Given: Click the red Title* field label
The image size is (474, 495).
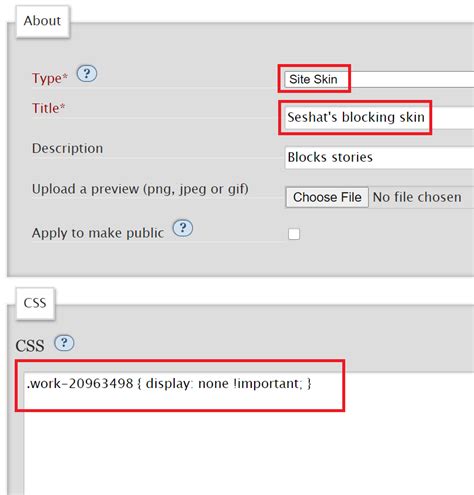Looking at the screenshot, I should point(48,108).
